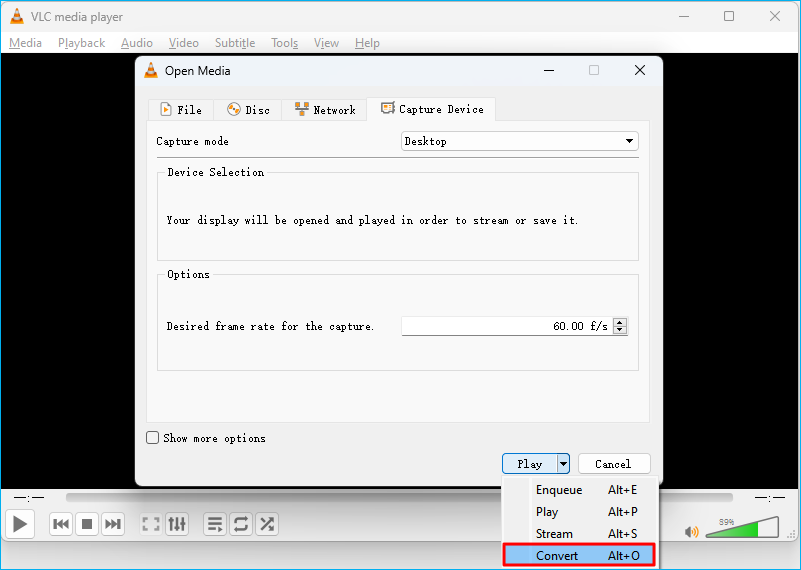Open the Tools menu
The width and height of the screenshot is (801, 570).
click(285, 43)
